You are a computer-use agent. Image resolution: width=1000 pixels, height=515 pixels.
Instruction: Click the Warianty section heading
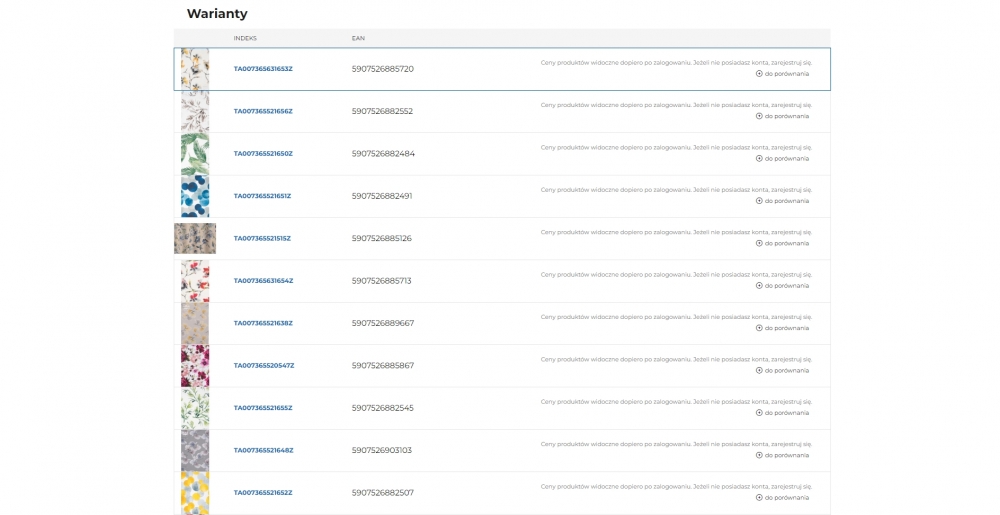pyautogui.click(x=217, y=14)
